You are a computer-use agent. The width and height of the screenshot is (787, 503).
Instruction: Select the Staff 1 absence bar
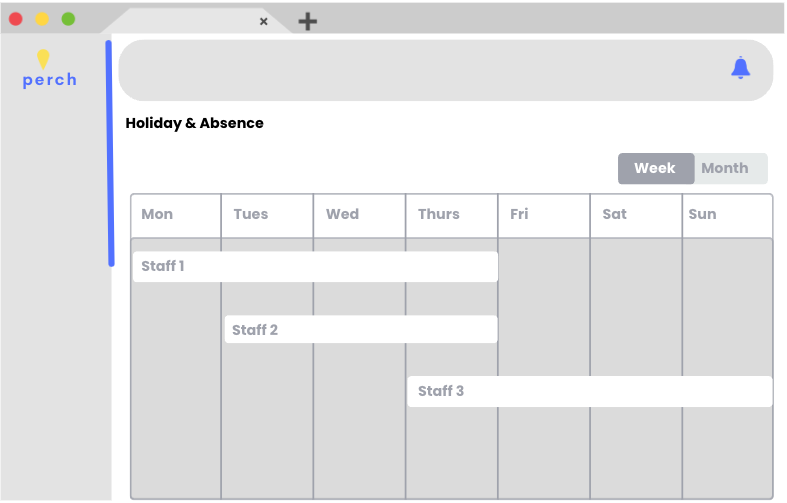coord(315,267)
